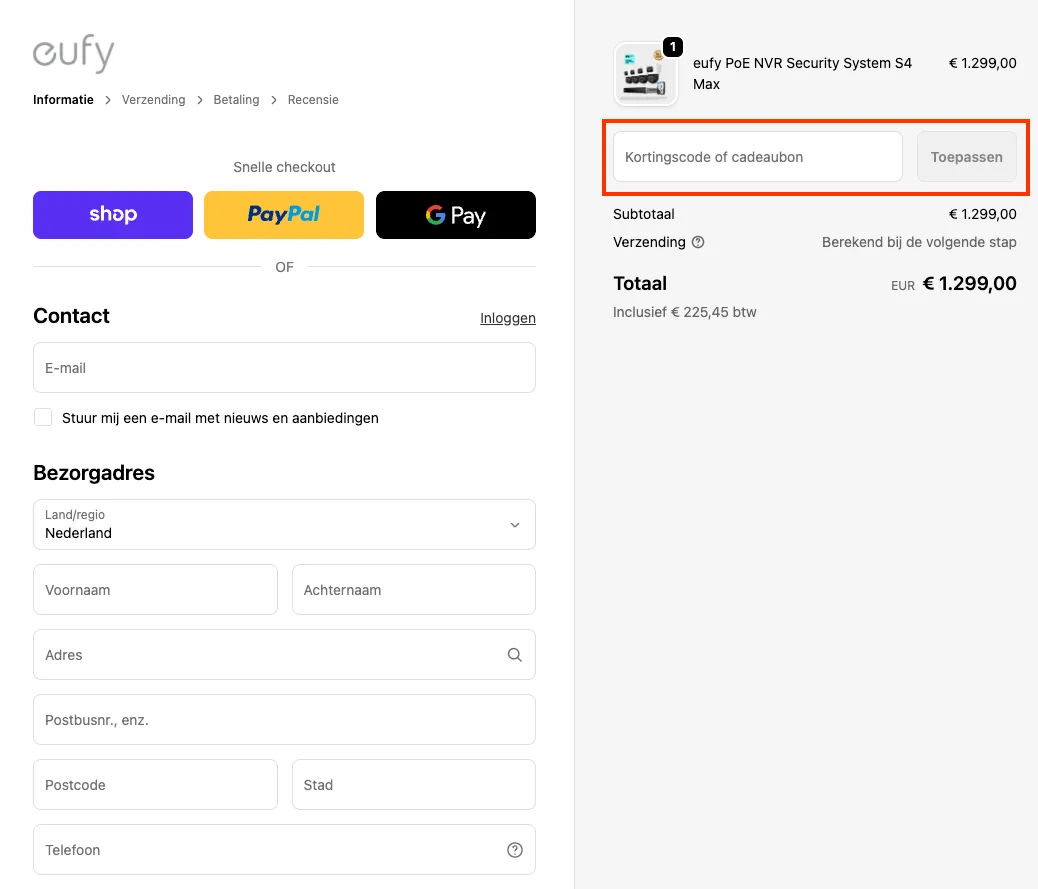Go to the Betaling breadcrumb step
This screenshot has width=1038, height=889.
(235, 99)
